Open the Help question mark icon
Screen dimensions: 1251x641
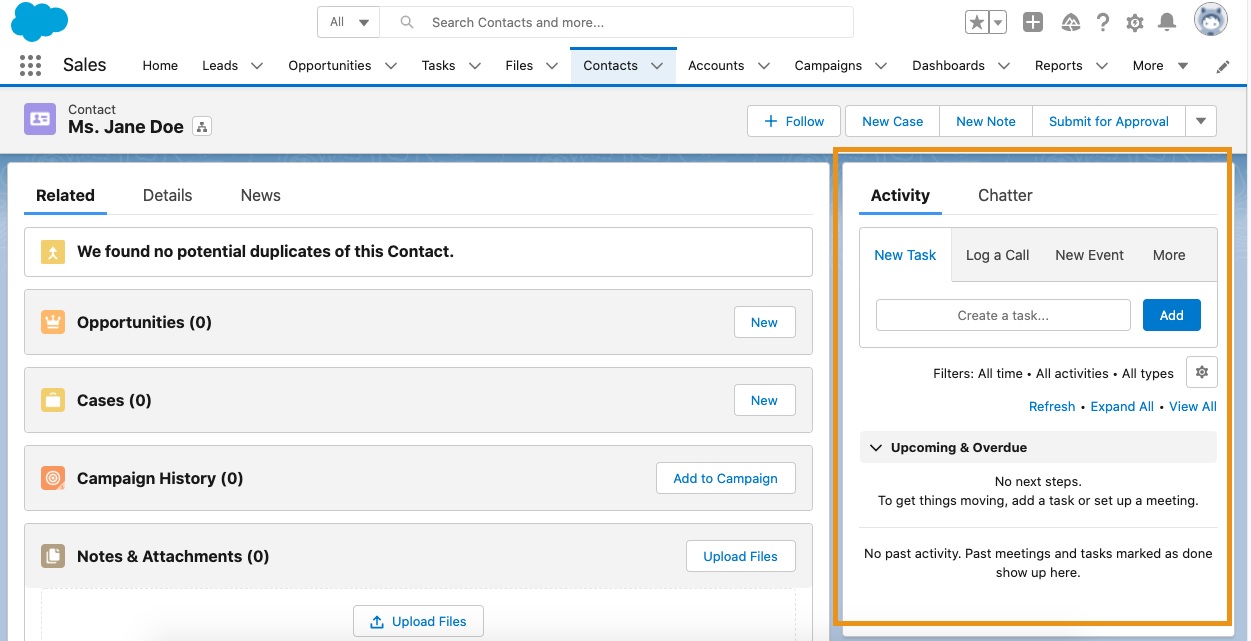[1102, 22]
